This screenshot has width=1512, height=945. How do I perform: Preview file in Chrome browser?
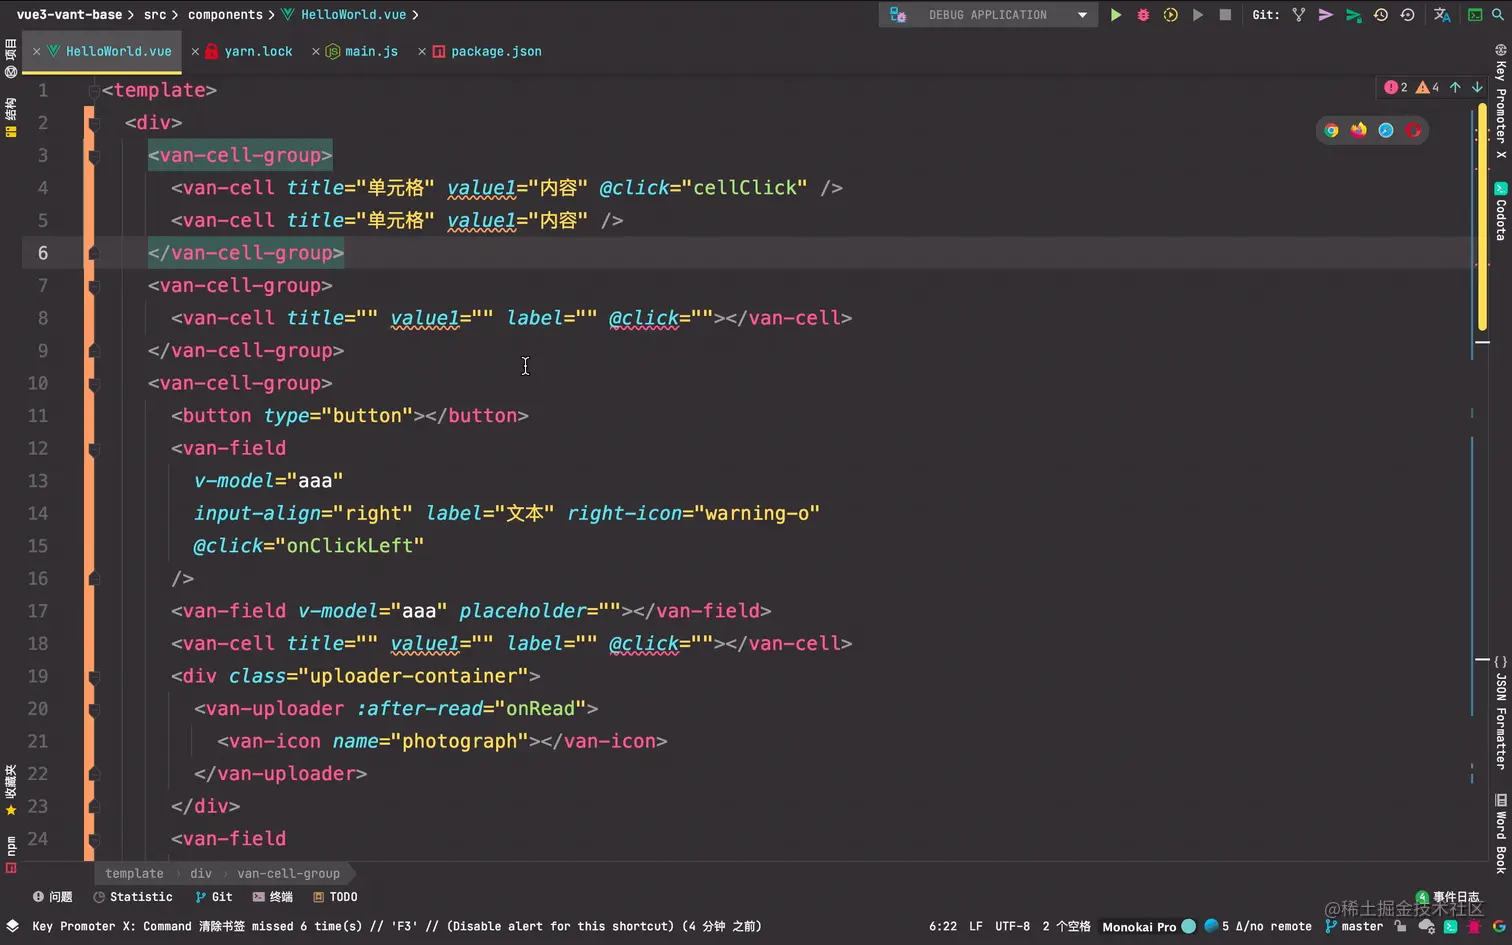[x=1331, y=130]
